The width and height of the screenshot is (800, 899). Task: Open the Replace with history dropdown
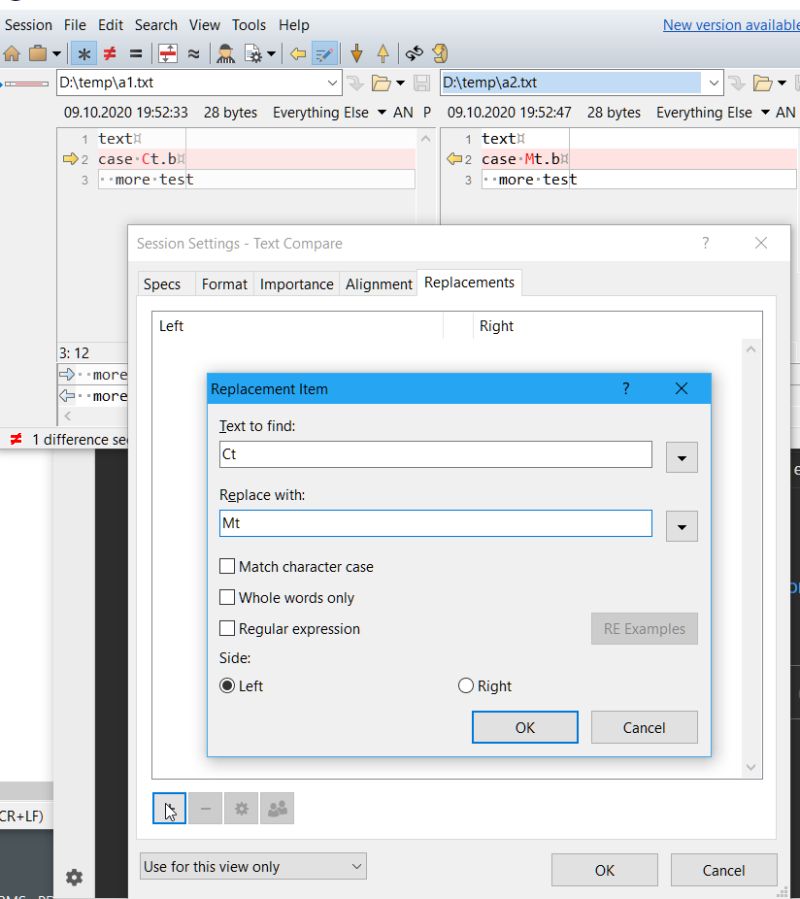point(681,525)
